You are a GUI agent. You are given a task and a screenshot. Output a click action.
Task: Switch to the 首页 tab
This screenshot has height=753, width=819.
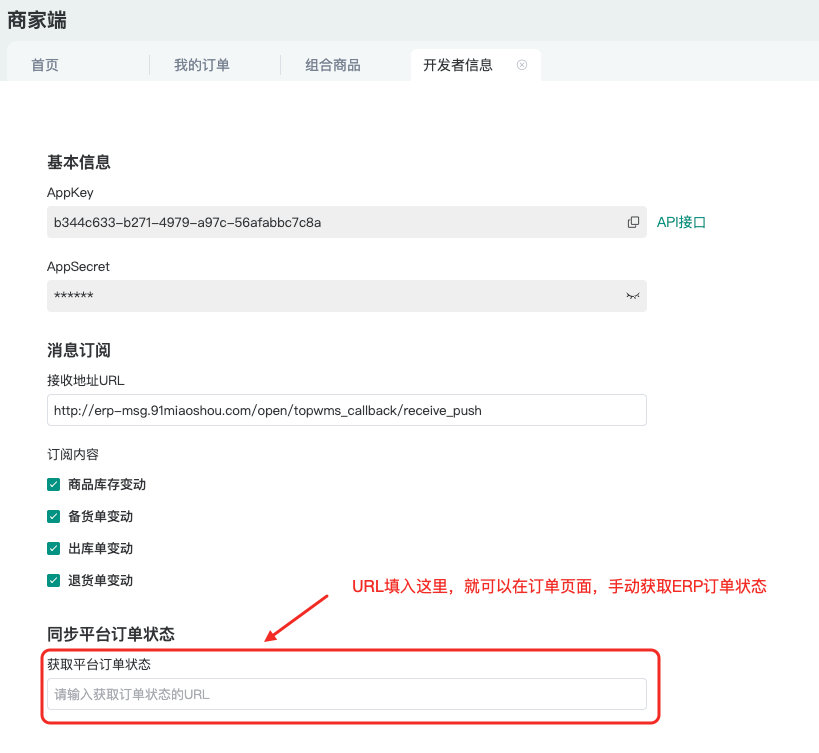pyautogui.click(x=45, y=65)
